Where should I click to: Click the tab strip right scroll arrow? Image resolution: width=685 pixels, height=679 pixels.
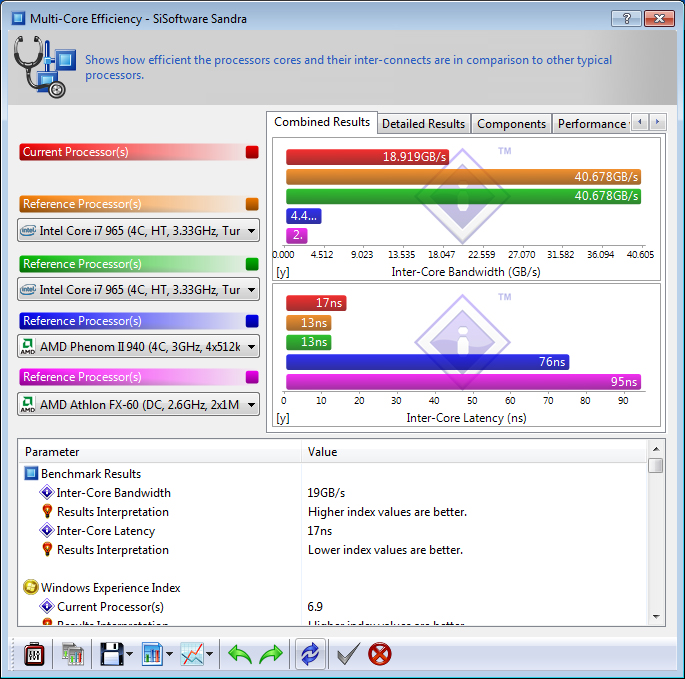(657, 122)
